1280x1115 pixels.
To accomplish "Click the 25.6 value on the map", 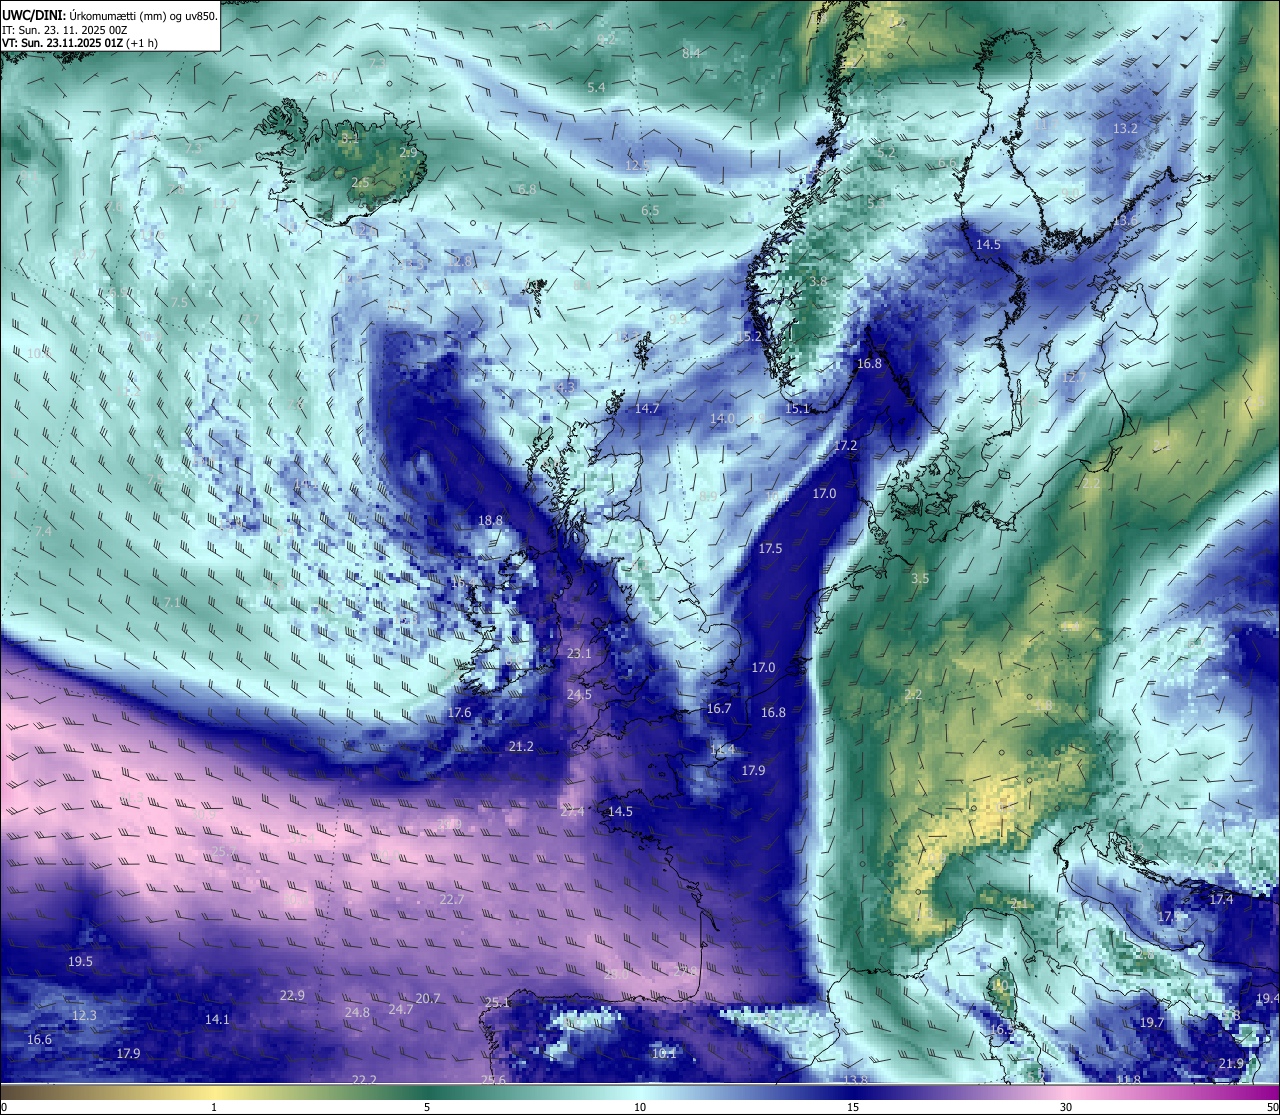I will (x=493, y=1080).
